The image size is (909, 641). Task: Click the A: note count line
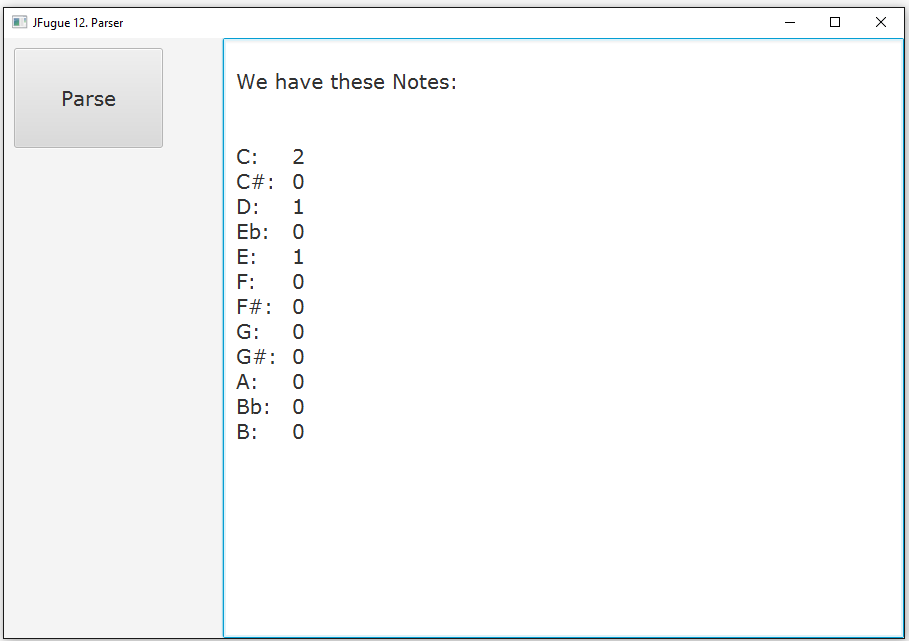point(270,382)
